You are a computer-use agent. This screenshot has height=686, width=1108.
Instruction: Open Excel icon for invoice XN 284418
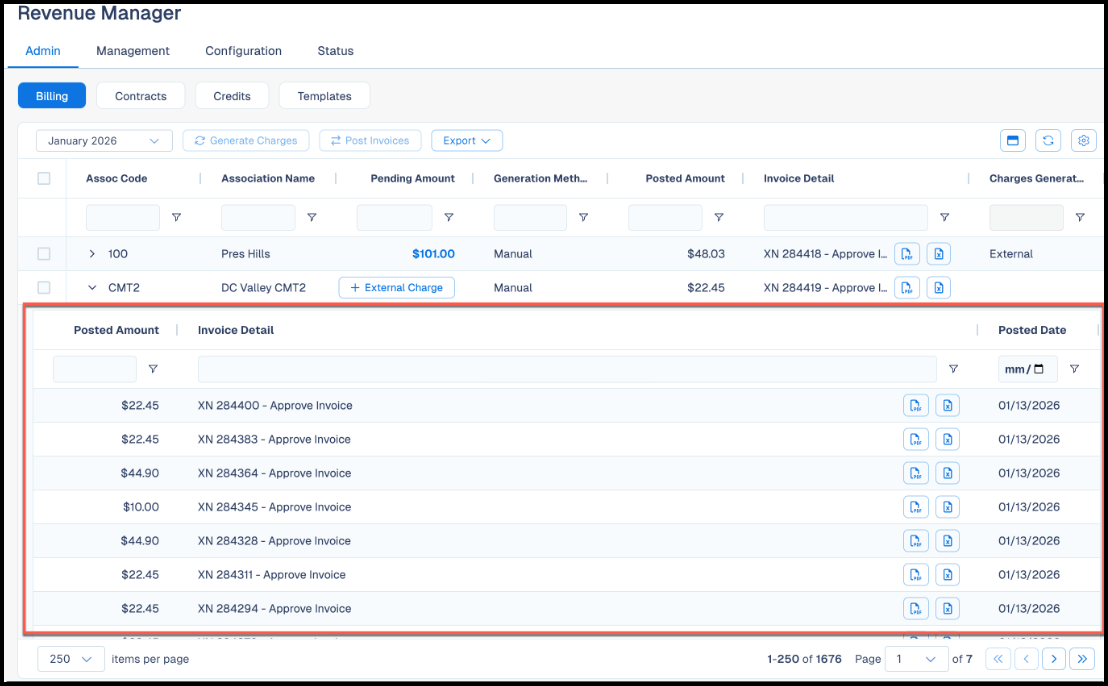938,254
